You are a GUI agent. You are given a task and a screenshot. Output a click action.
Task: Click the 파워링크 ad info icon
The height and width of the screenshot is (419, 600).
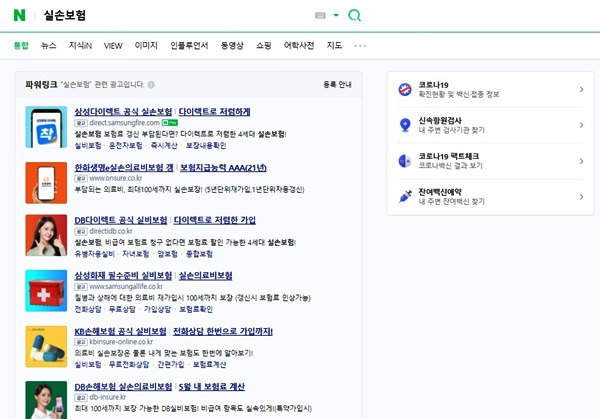click(151, 85)
